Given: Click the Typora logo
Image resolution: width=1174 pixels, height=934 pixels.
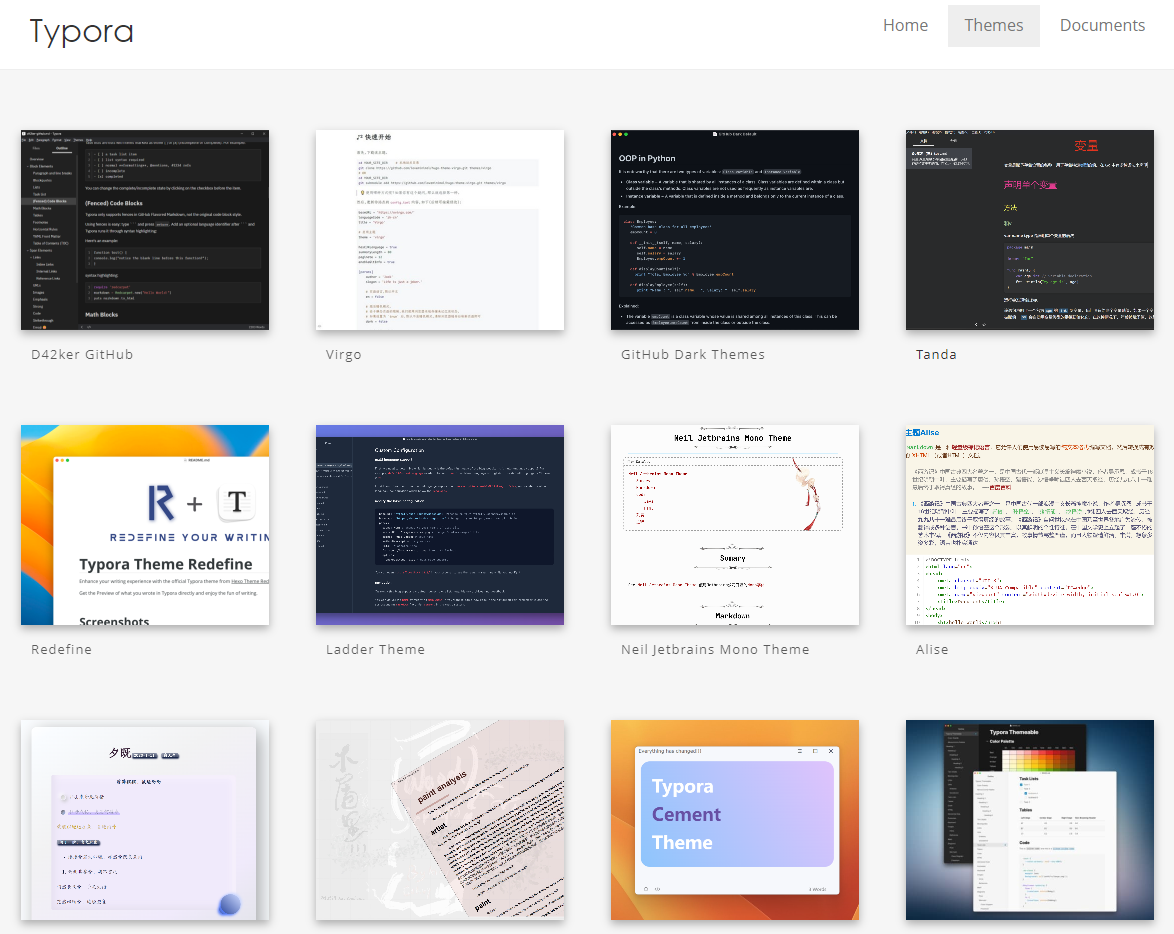Looking at the screenshot, I should click(81, 31).
